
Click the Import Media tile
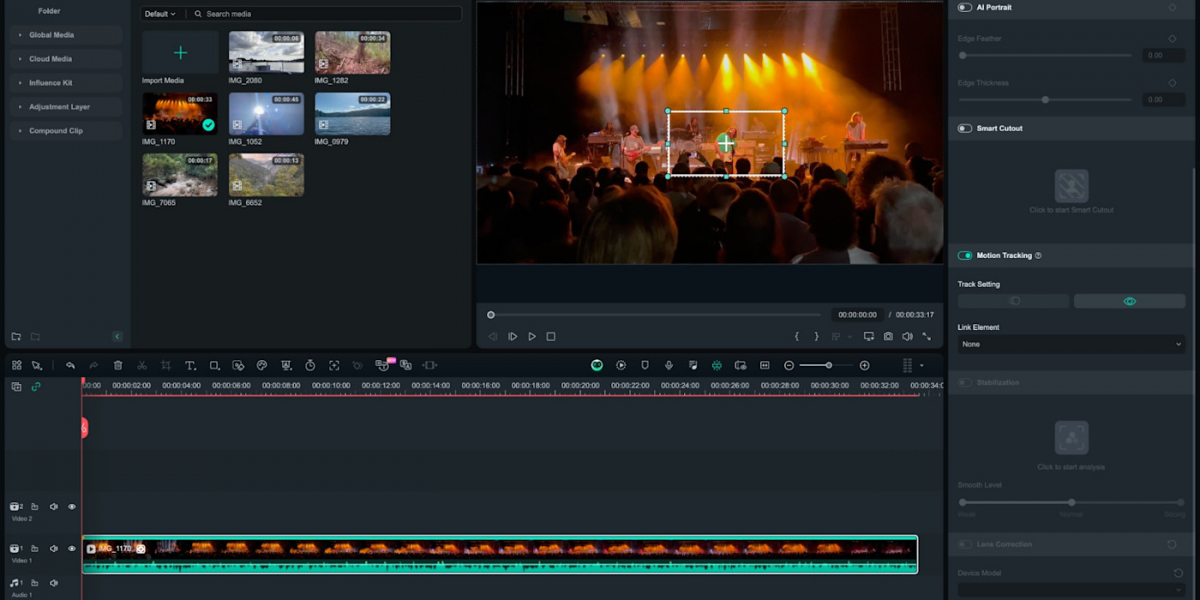coord(180,53)
